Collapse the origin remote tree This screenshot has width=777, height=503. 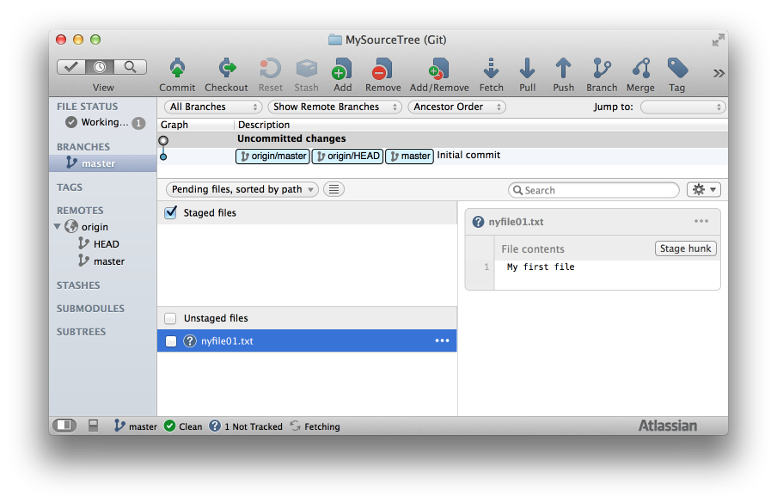[57, 226]
